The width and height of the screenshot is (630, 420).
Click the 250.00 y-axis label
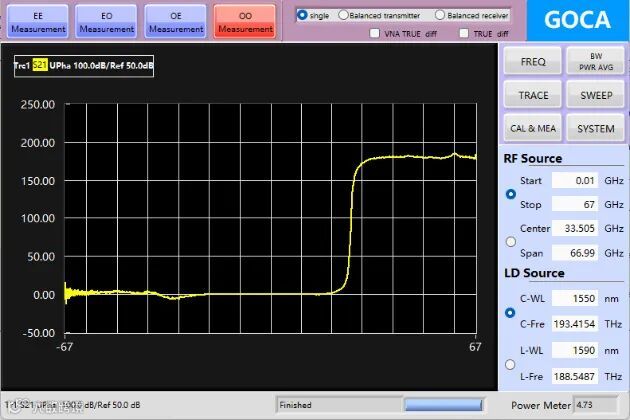tap(38, 105)
